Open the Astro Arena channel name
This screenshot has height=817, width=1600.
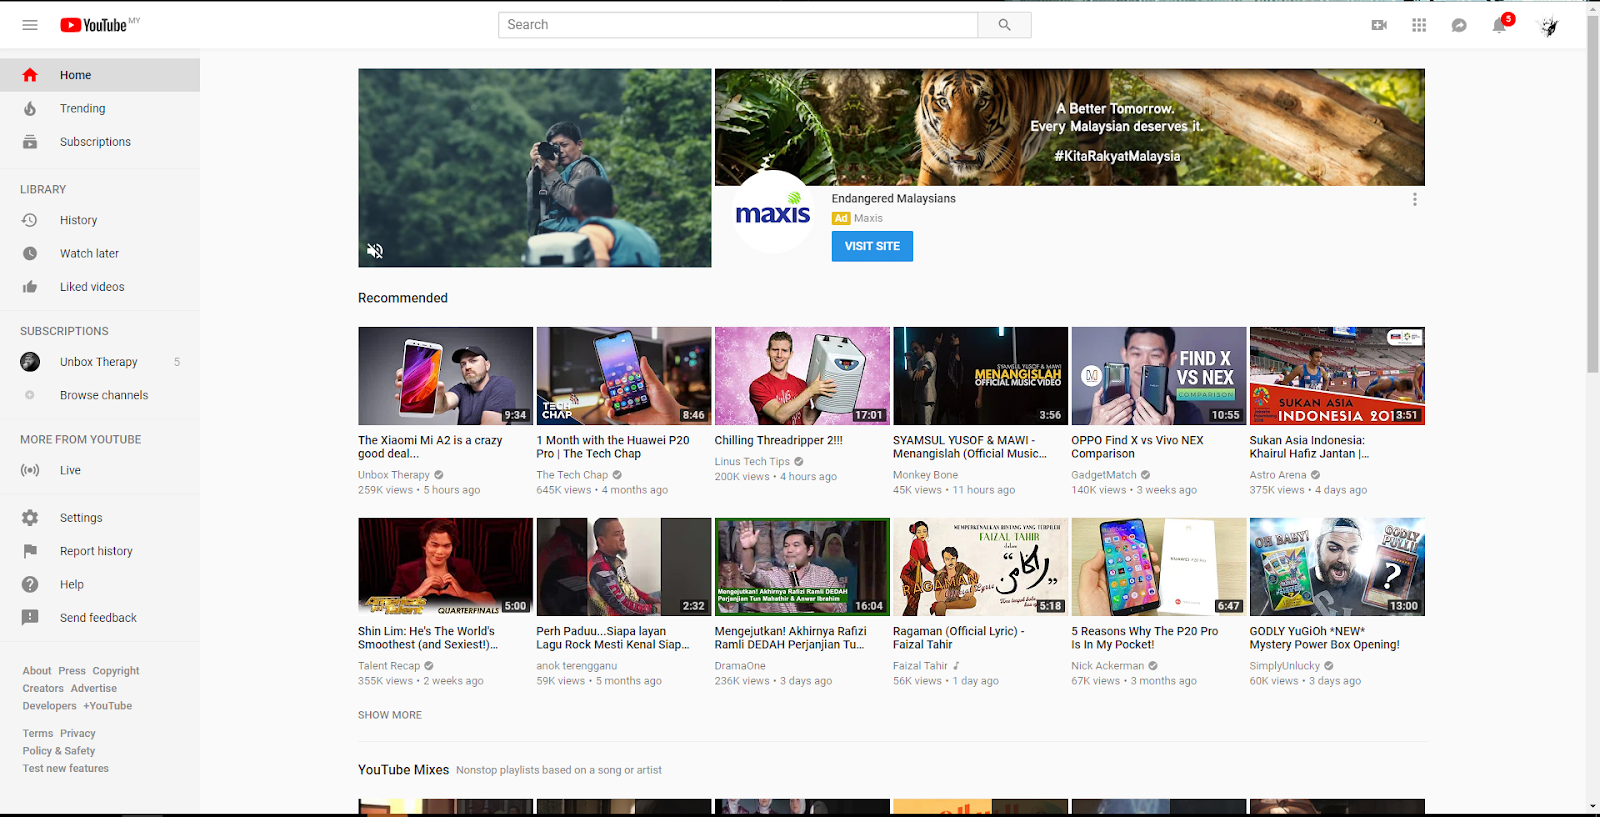click(x=1278, y=475)
